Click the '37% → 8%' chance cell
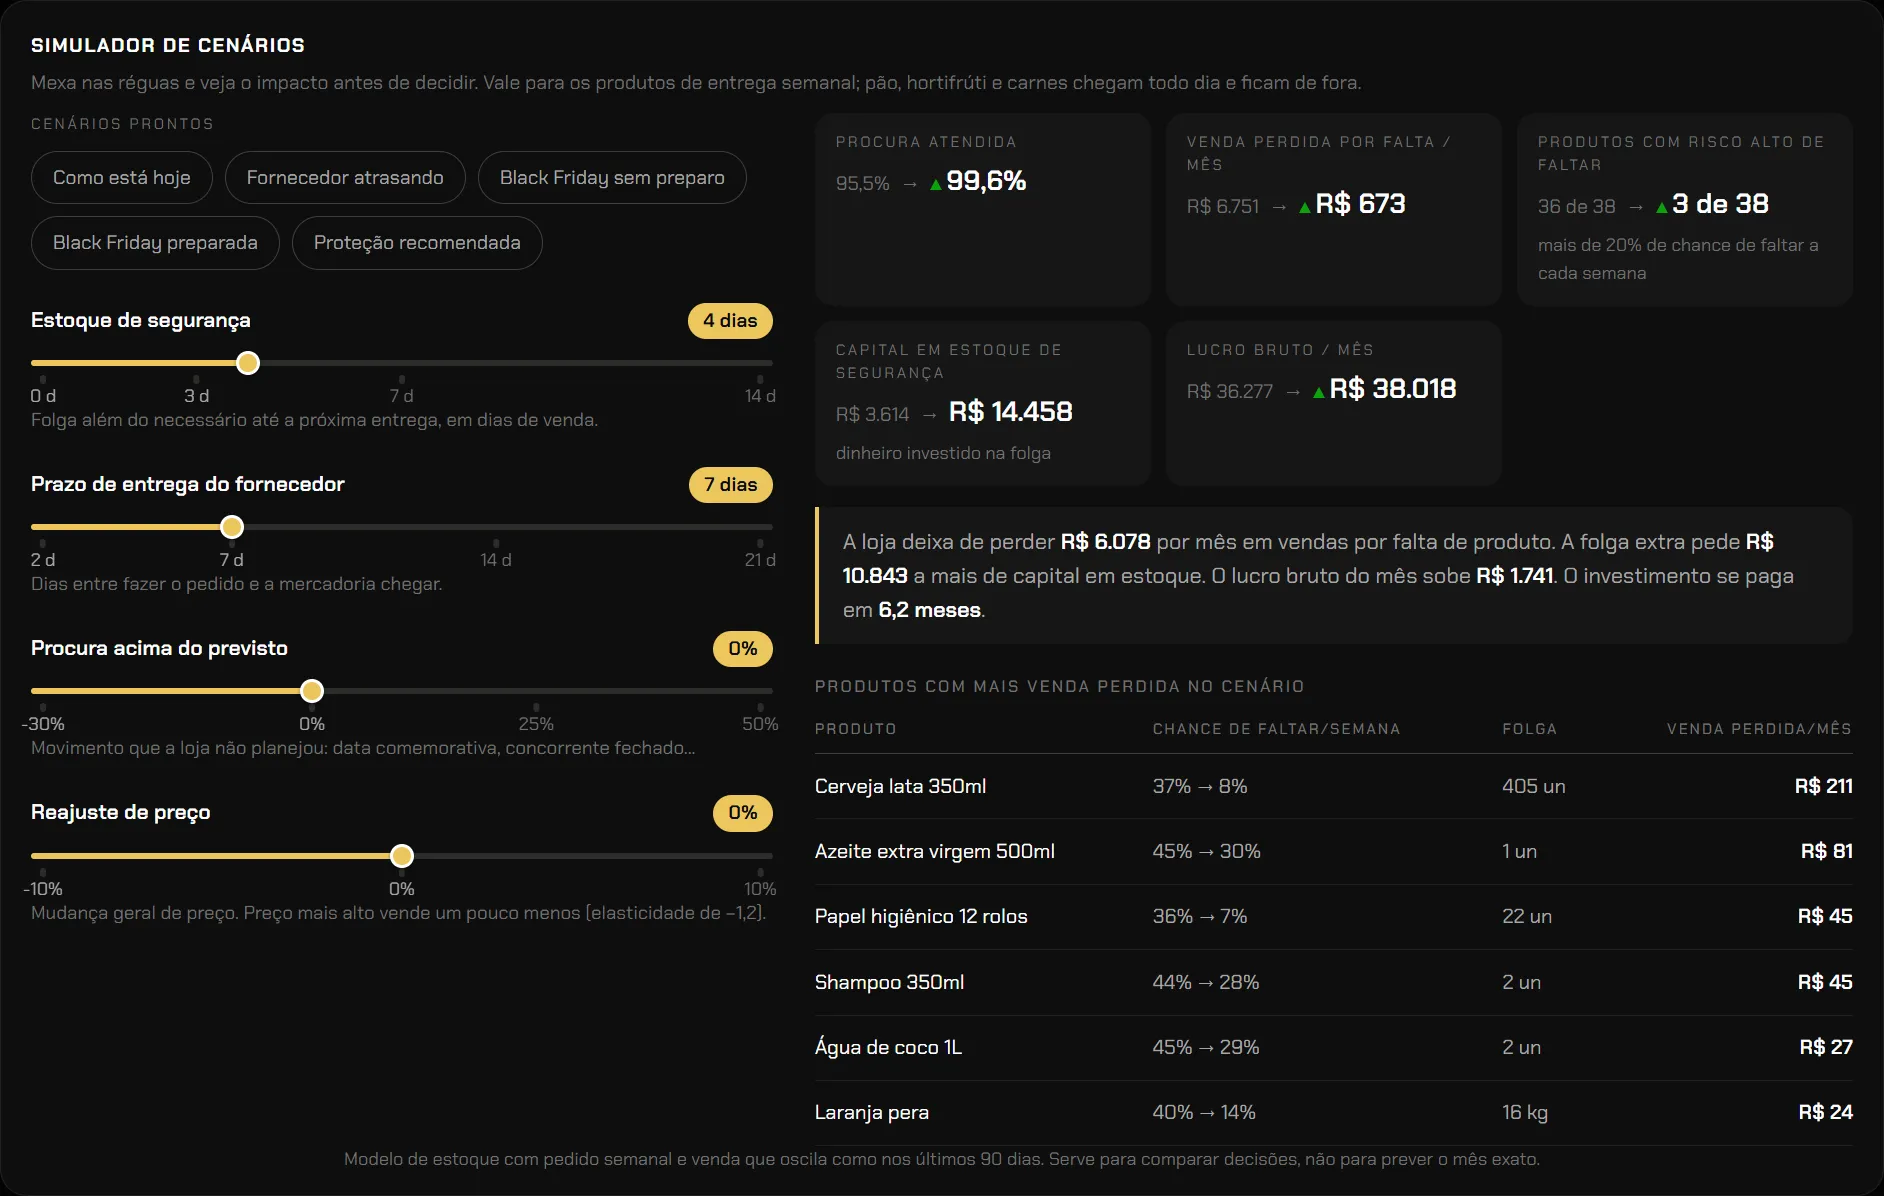 pyautogui.click(x=1200, y=786)
